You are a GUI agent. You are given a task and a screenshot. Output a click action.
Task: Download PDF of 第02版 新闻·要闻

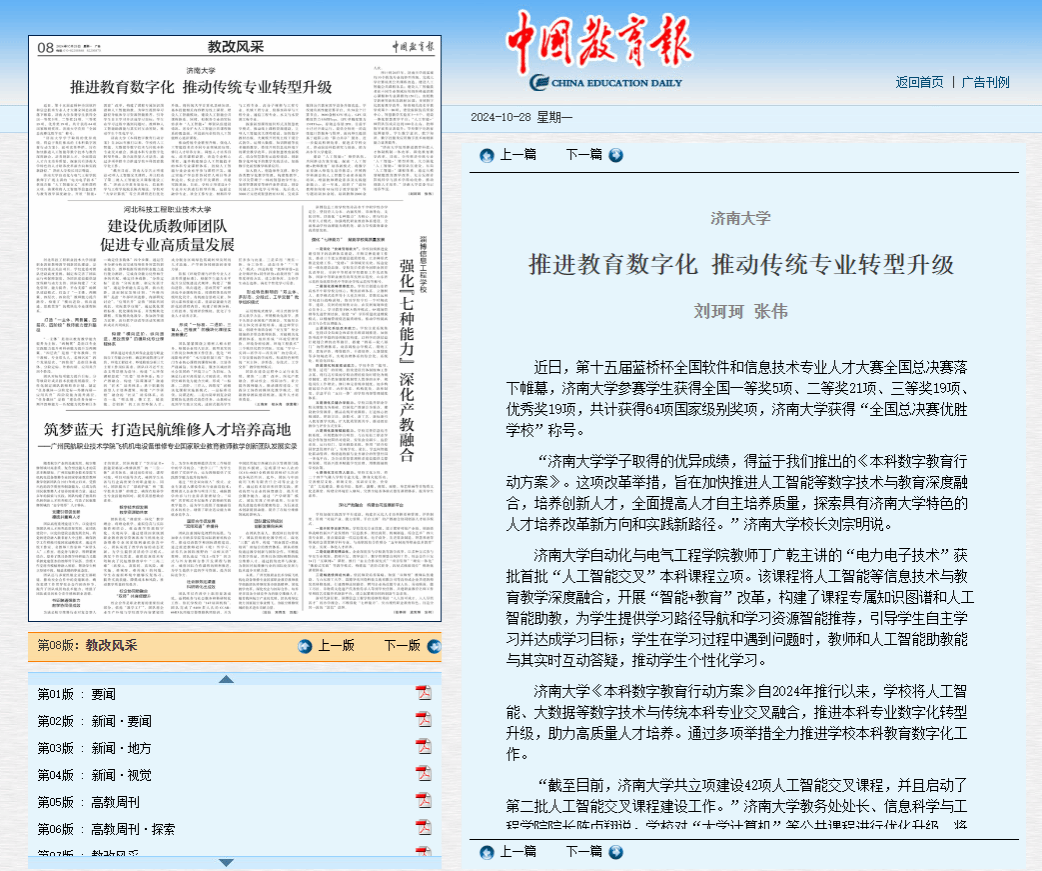[423, 720]
